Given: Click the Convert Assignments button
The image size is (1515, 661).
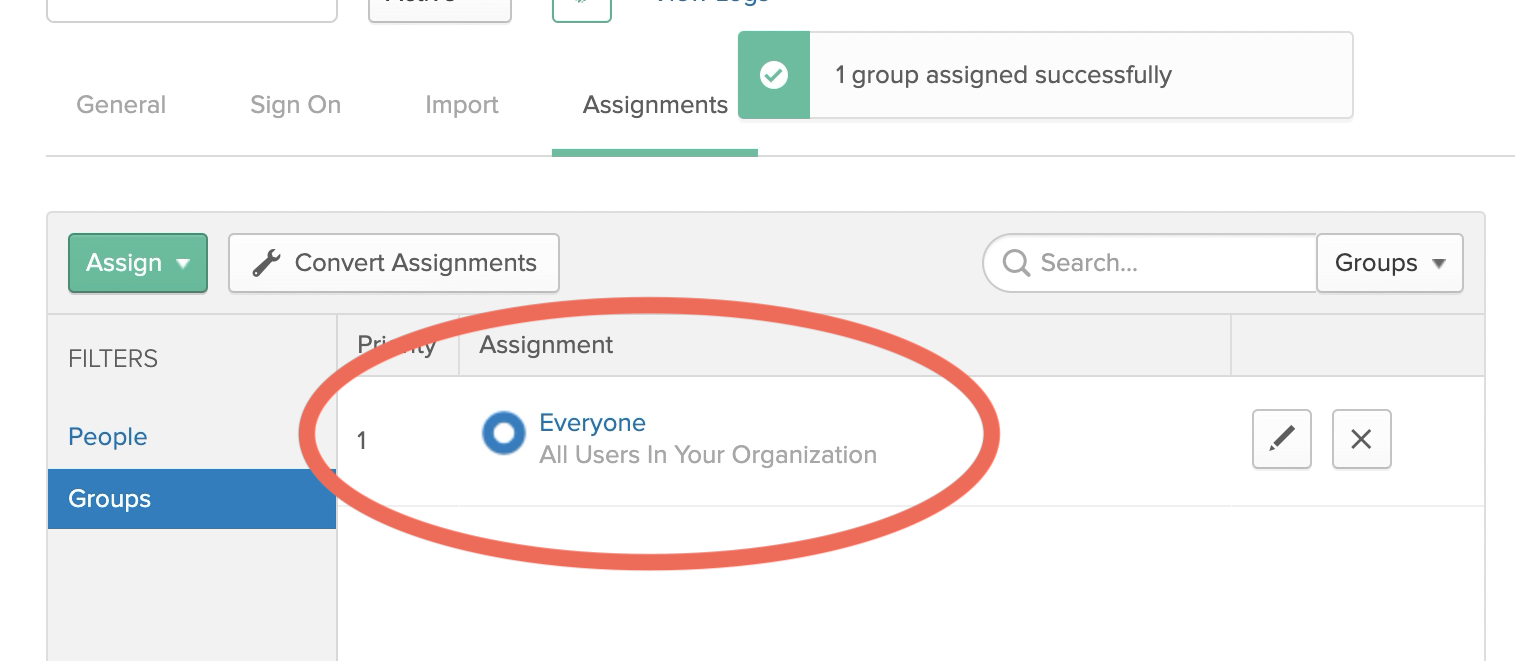Looking at the screenshot, I should point(393,262).
